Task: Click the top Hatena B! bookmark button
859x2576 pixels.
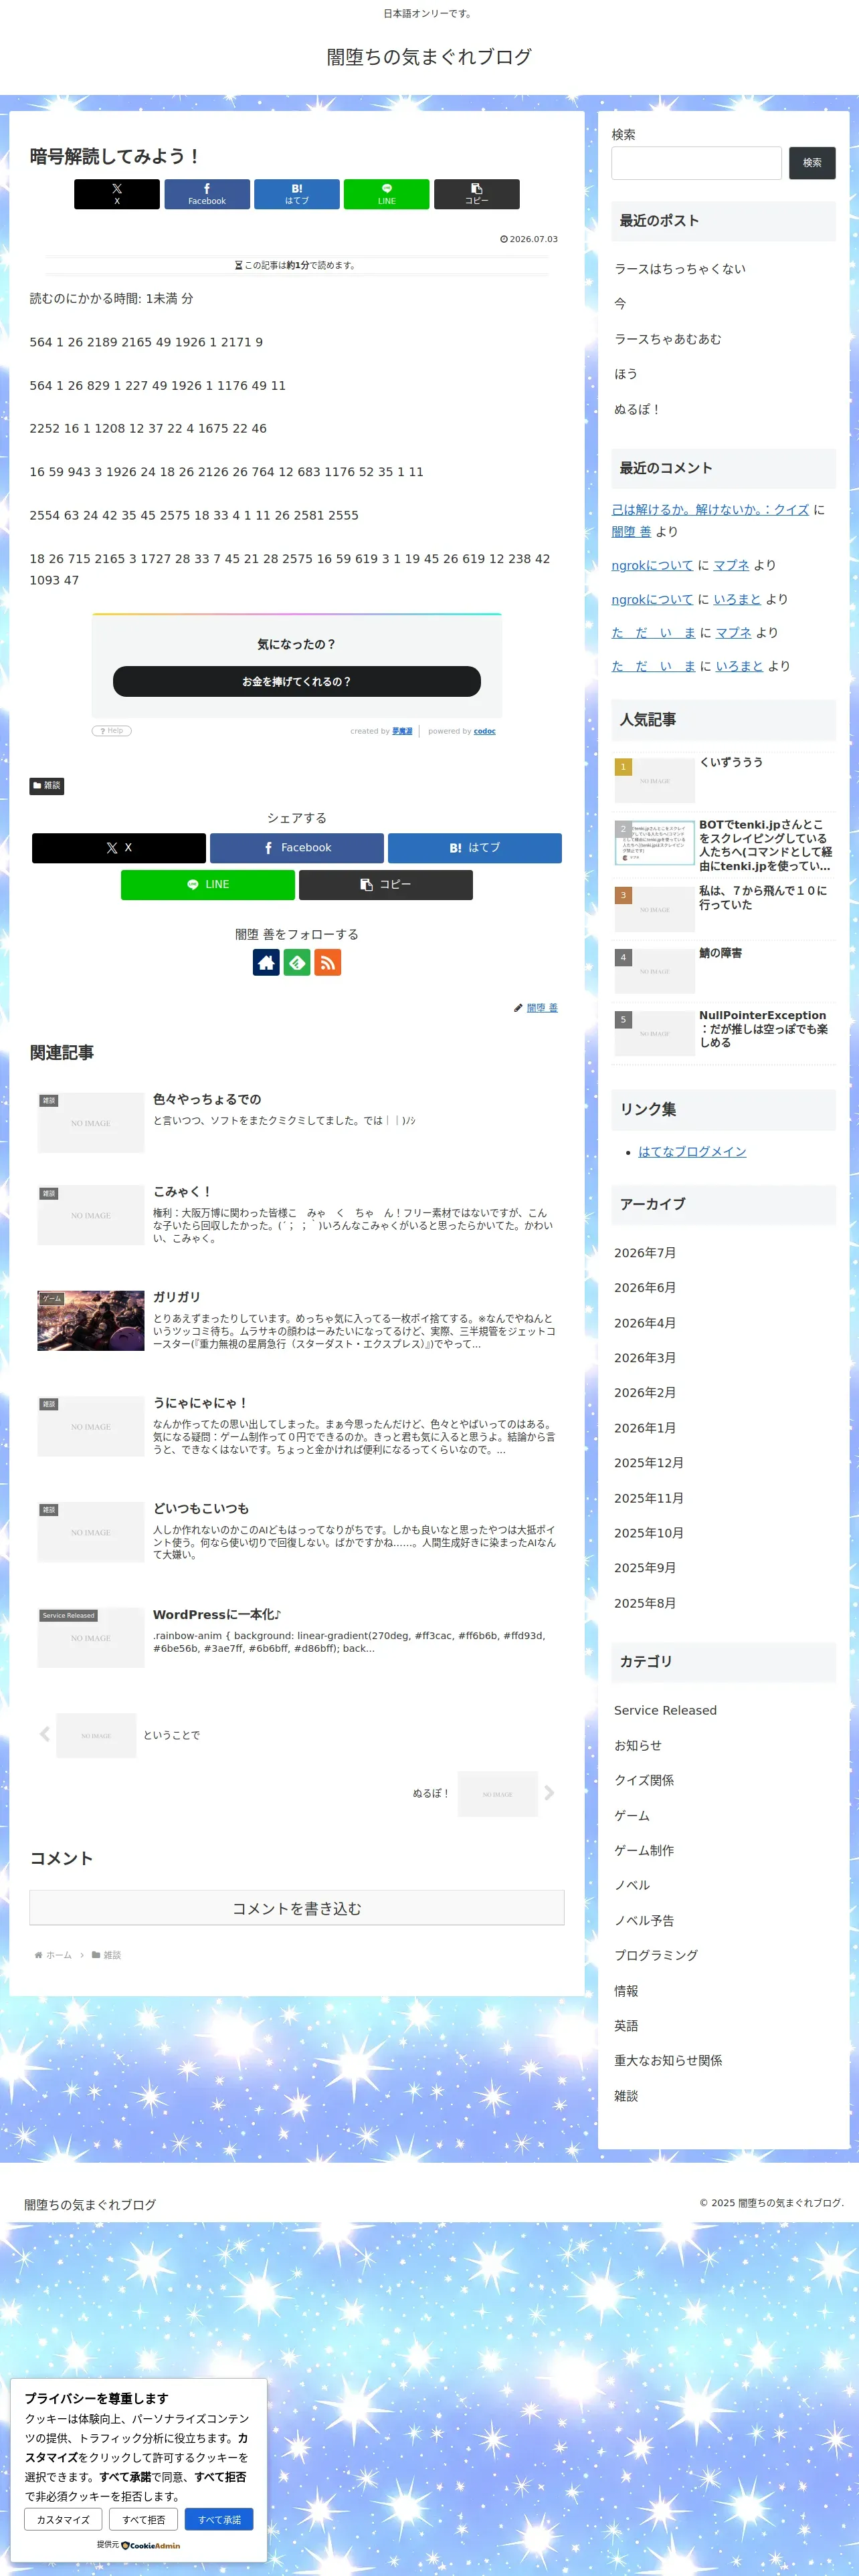Action: click(x=297, y=194)
